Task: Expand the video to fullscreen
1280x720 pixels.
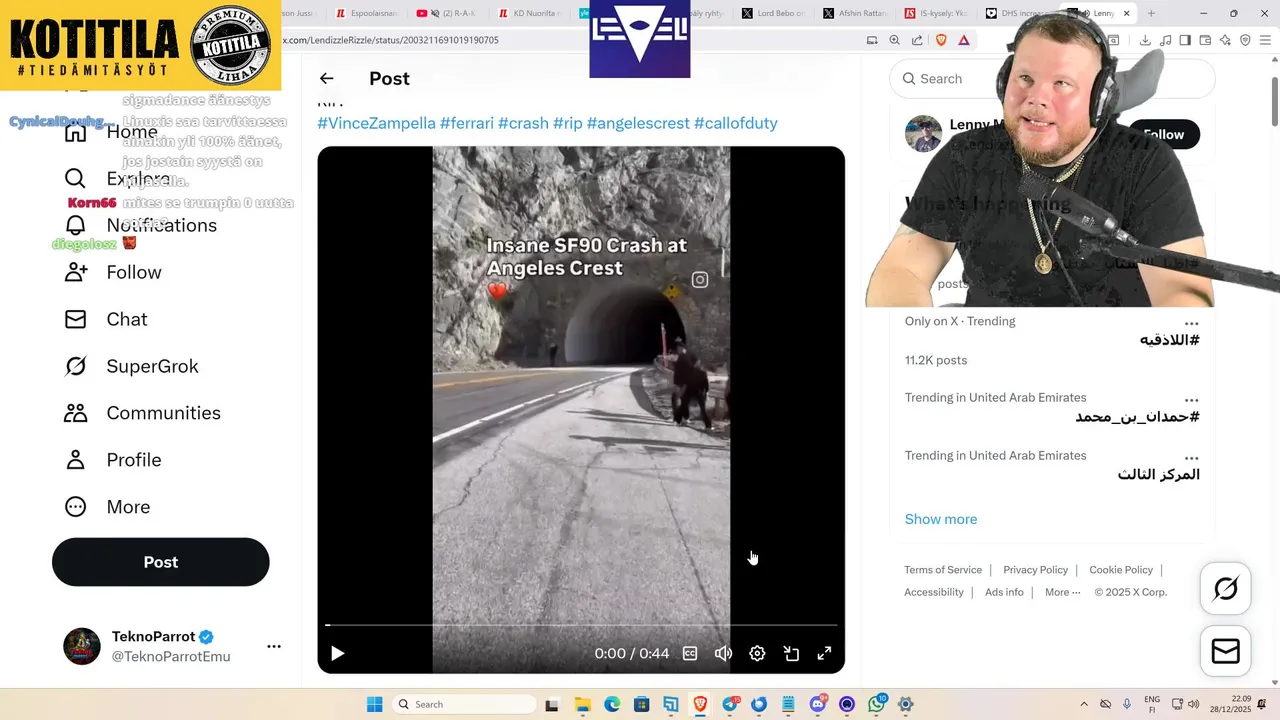Action: coord(824,653)
